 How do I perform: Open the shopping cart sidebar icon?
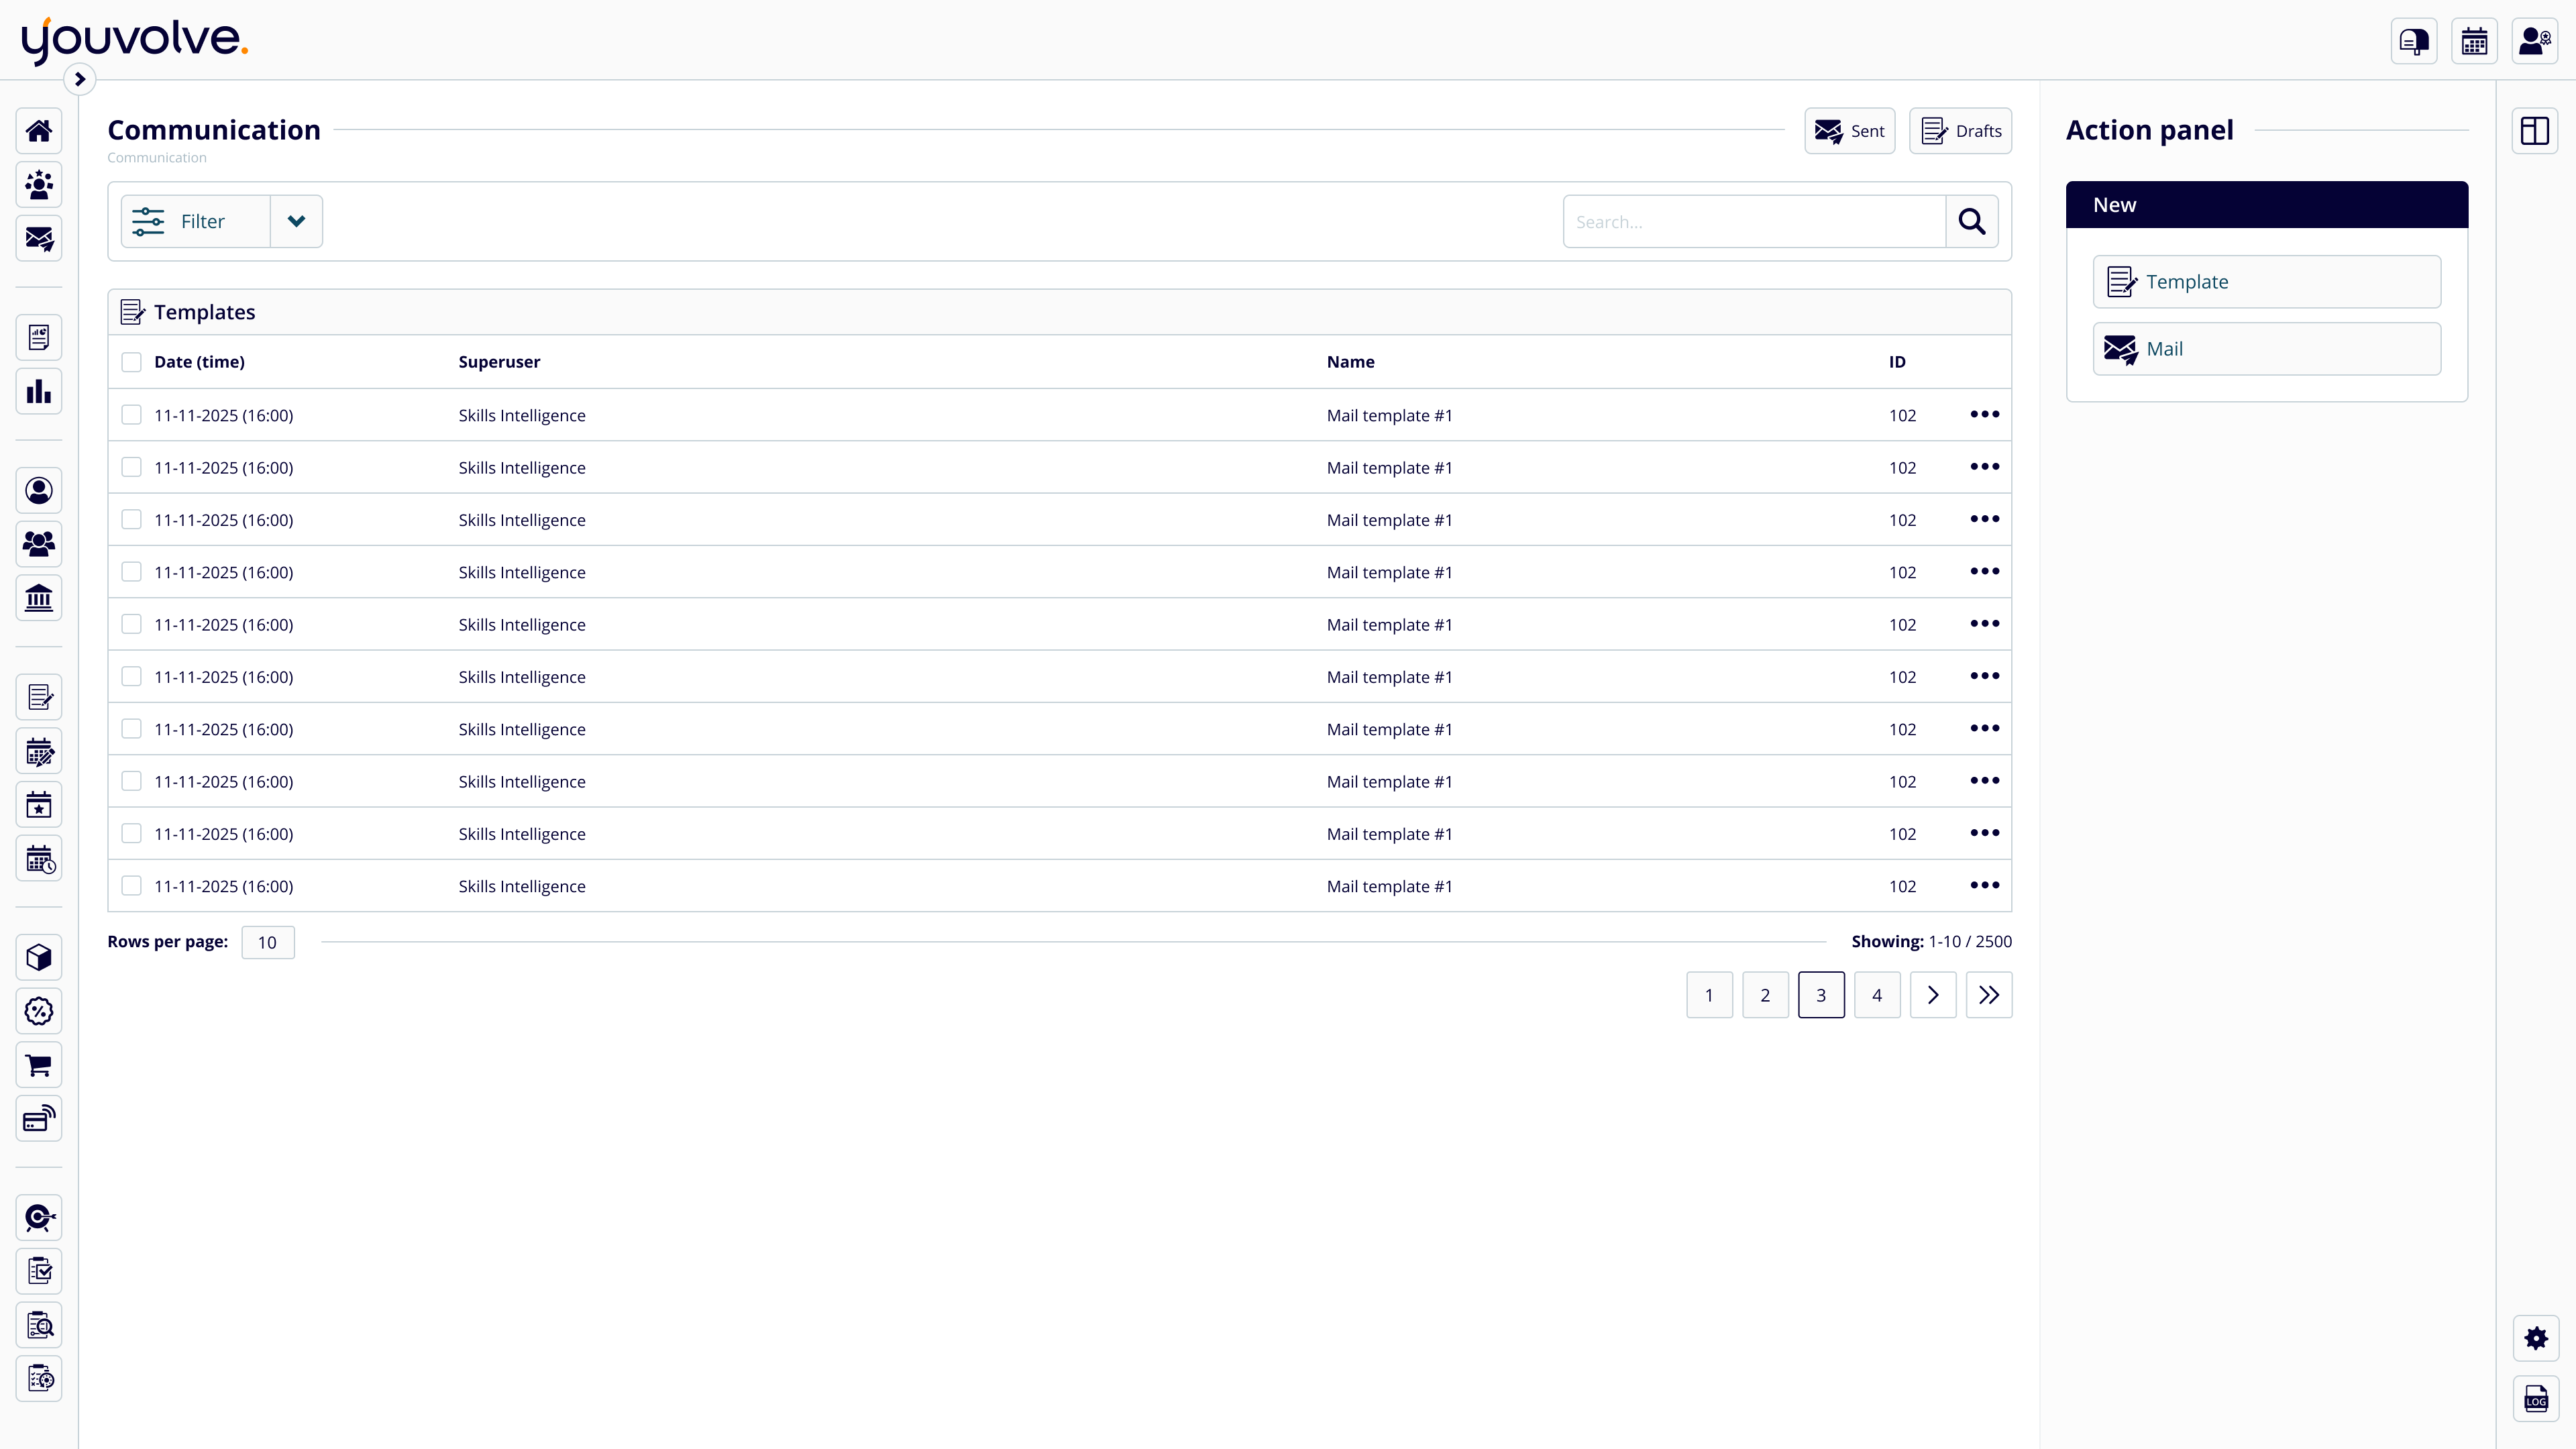pos(39,1065)
